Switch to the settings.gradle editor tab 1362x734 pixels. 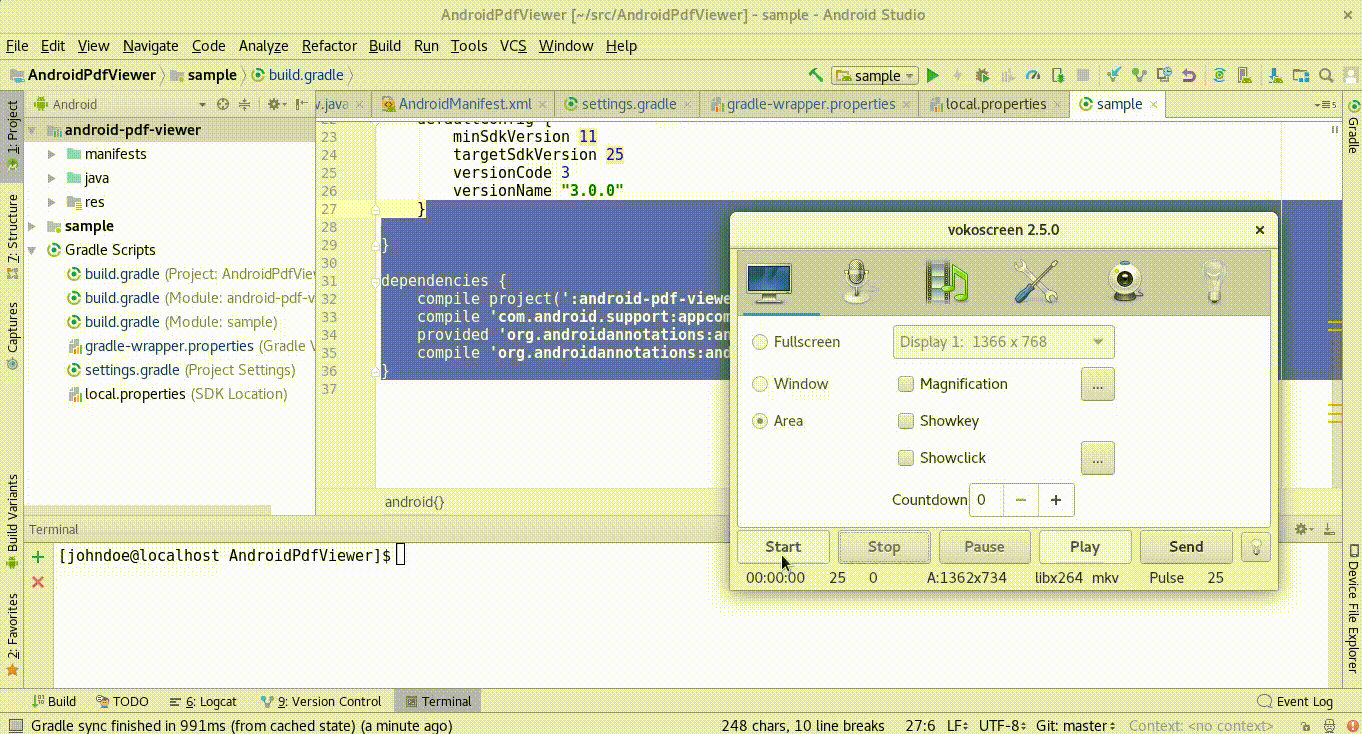pyautogui.click(x=628, y=104)
